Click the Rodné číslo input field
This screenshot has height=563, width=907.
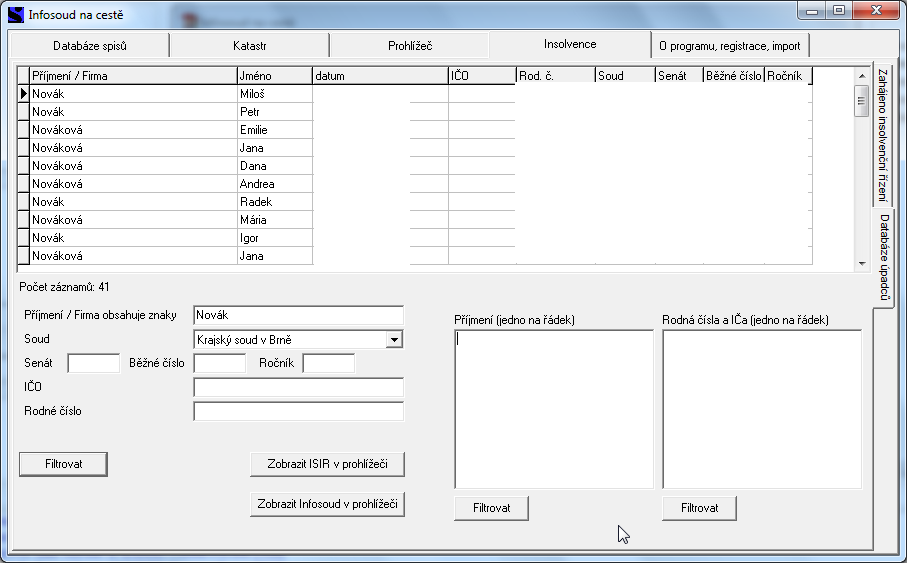click(298, 411)
